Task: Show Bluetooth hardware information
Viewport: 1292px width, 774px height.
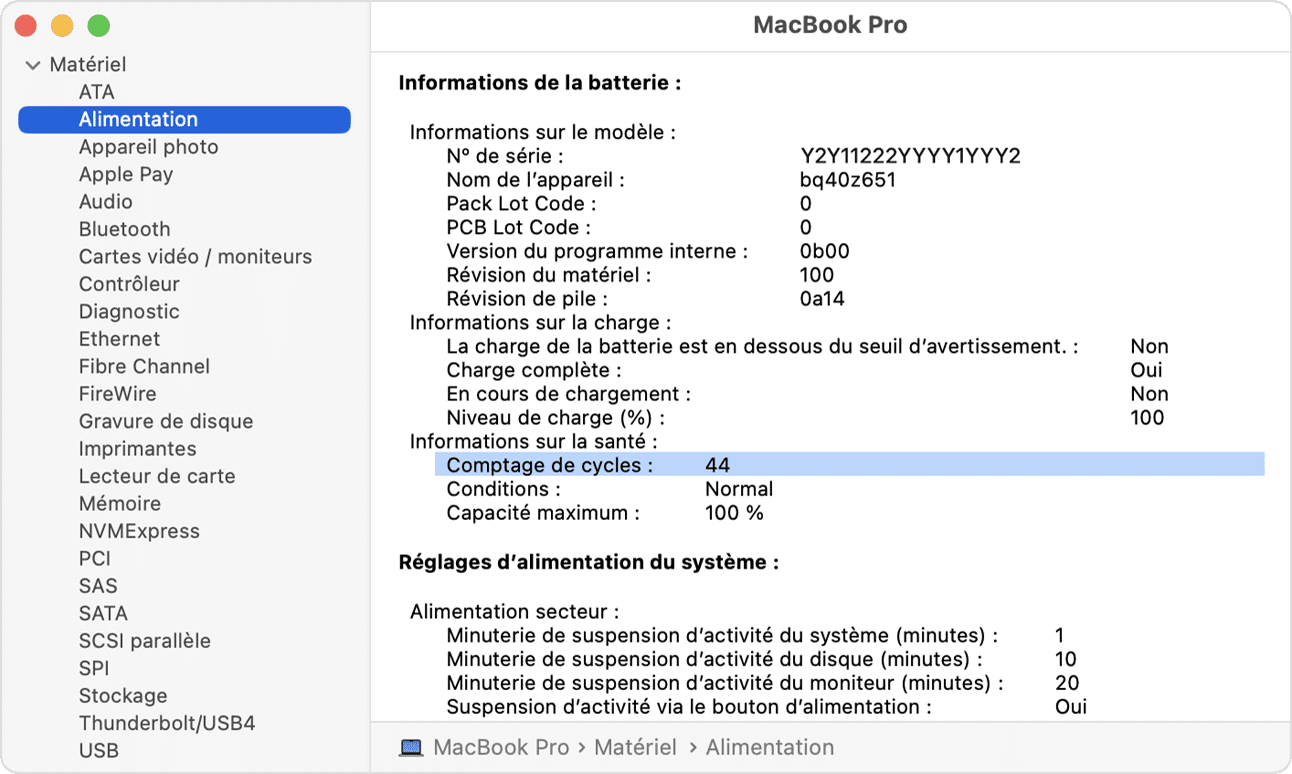Action: click(125, 229)
